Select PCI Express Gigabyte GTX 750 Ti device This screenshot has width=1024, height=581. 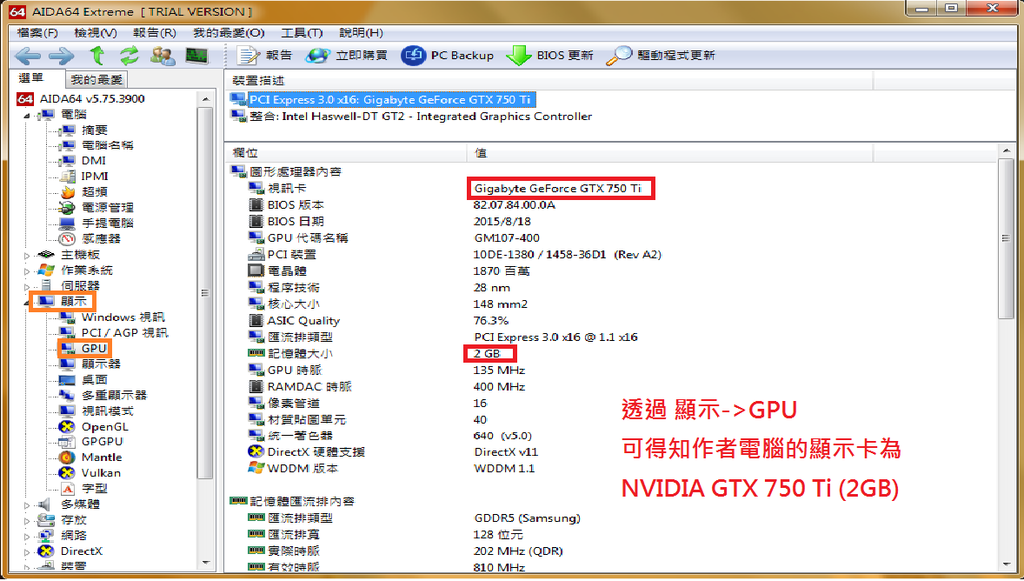(x=390, y=100)
